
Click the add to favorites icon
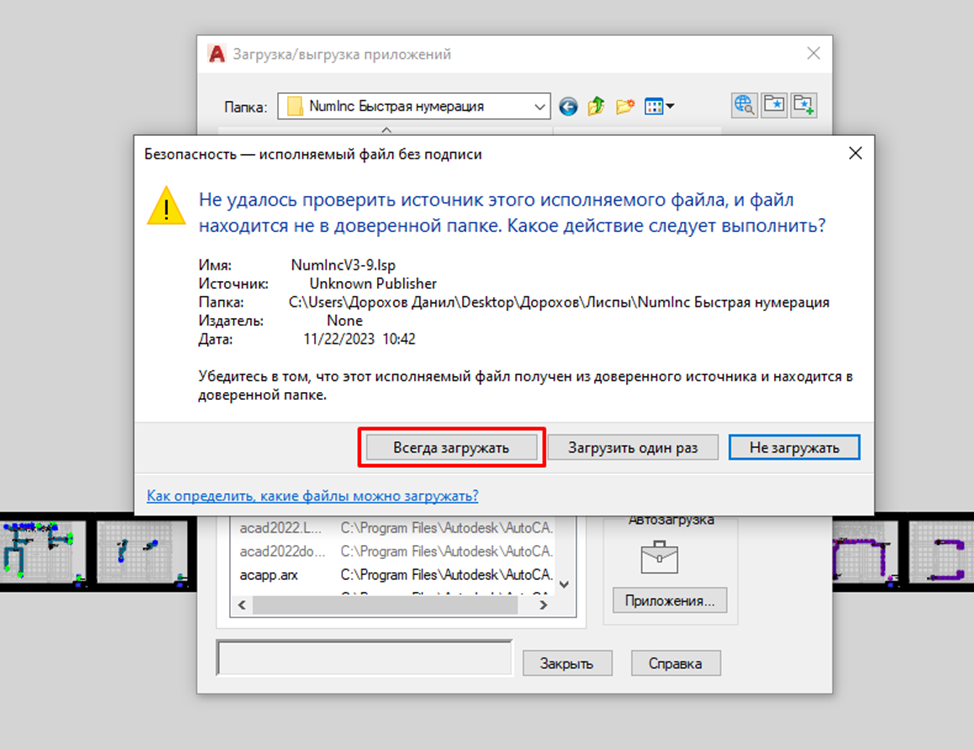804,105
